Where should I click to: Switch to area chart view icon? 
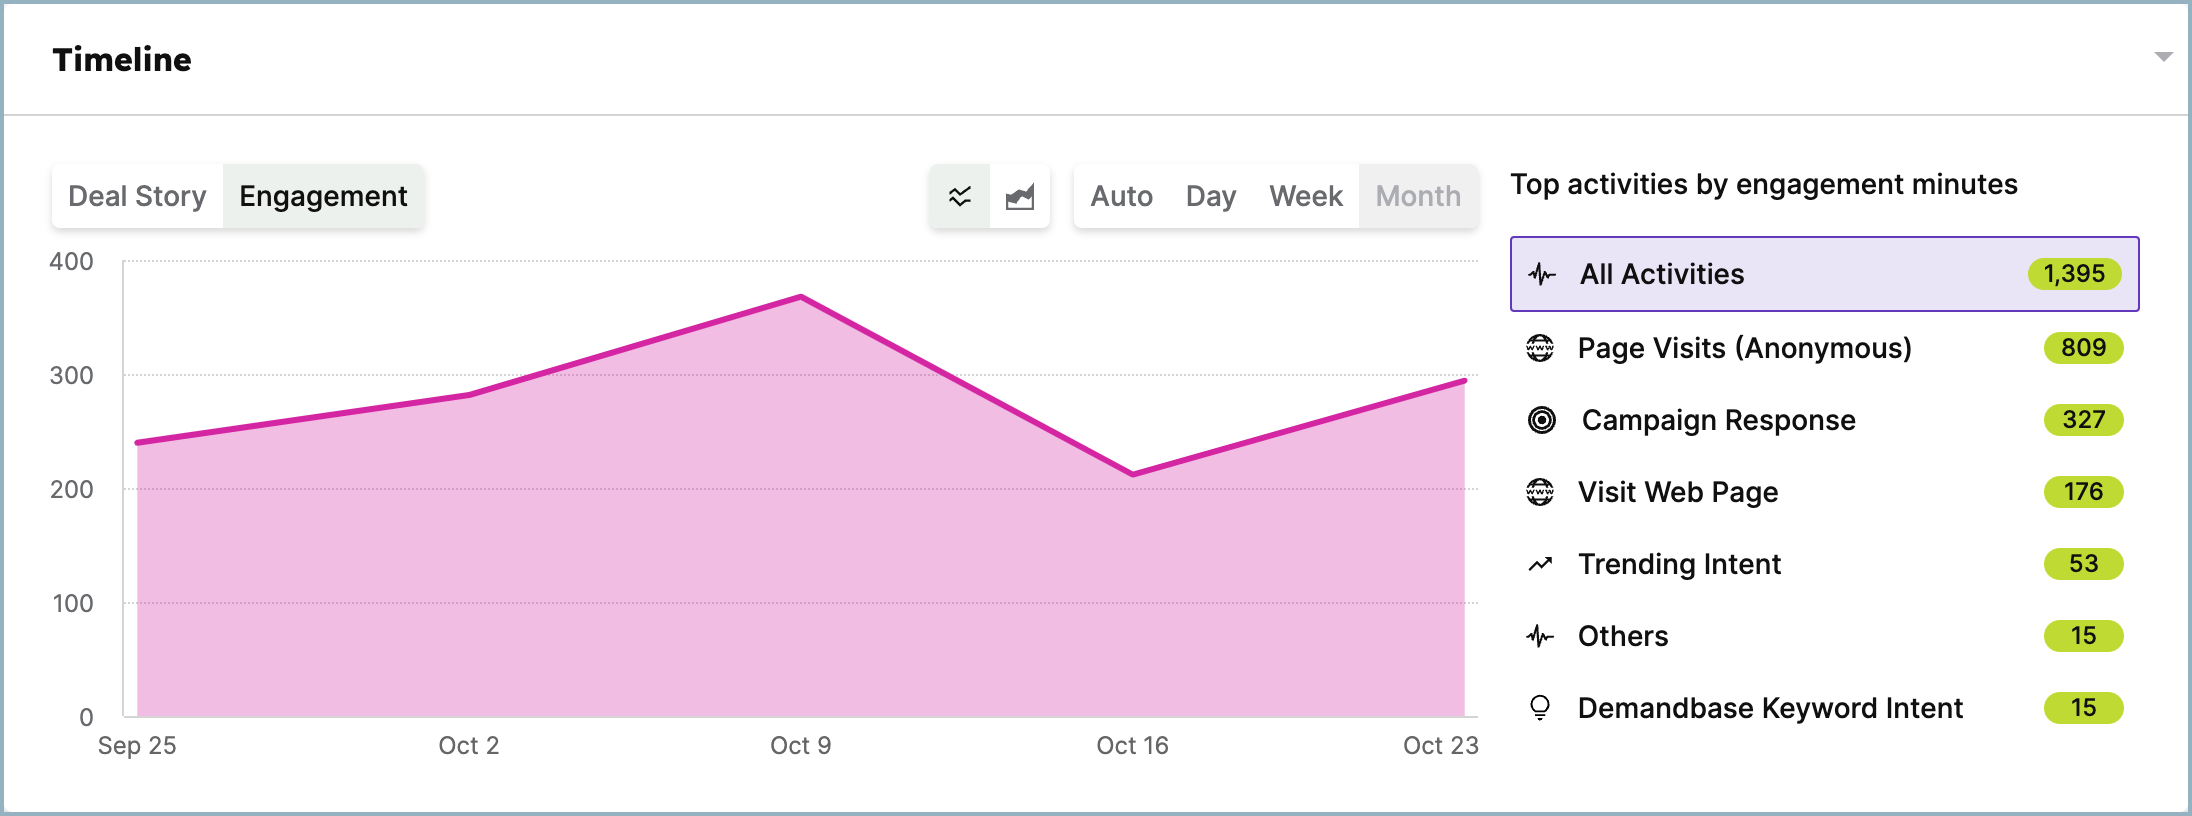click(x=1020, y=196)
